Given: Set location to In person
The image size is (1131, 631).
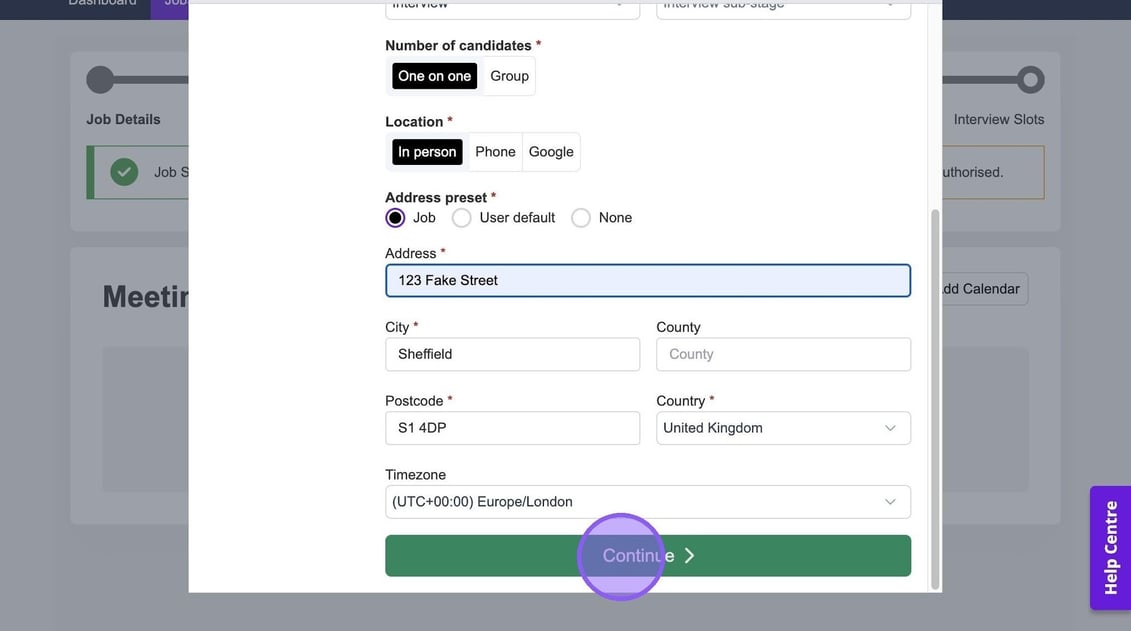Looking at the screenshot, I should pyautogui.click(x=427, y=152).
